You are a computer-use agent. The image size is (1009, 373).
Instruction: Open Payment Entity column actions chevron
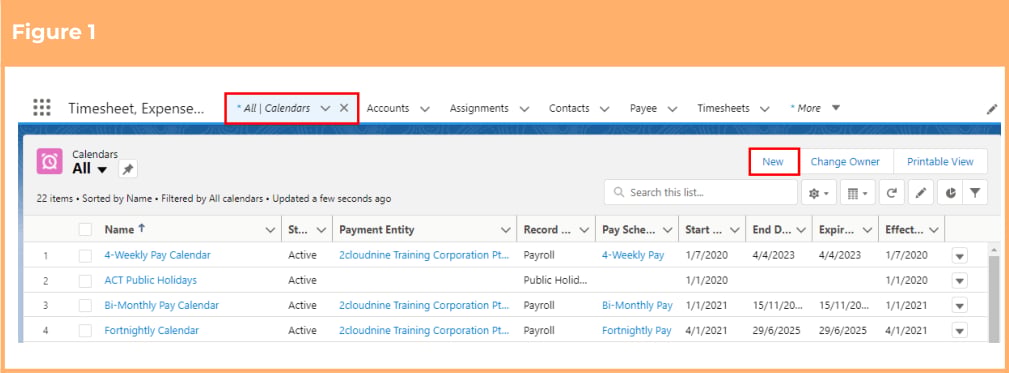tap(506, 230)
